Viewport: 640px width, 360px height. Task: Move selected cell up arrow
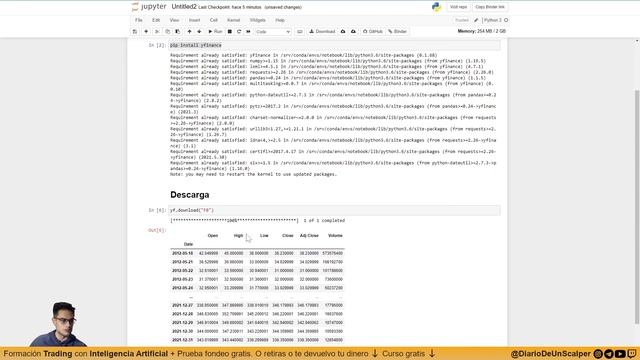pyautogui.click(x=189, y=31)
